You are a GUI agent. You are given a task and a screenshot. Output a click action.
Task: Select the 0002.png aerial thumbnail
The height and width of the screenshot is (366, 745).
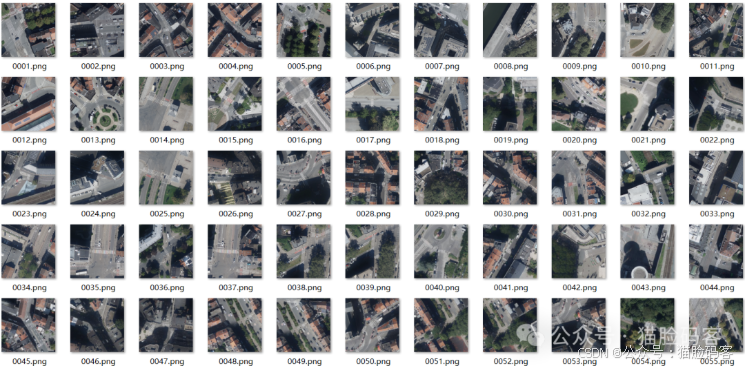97,30
